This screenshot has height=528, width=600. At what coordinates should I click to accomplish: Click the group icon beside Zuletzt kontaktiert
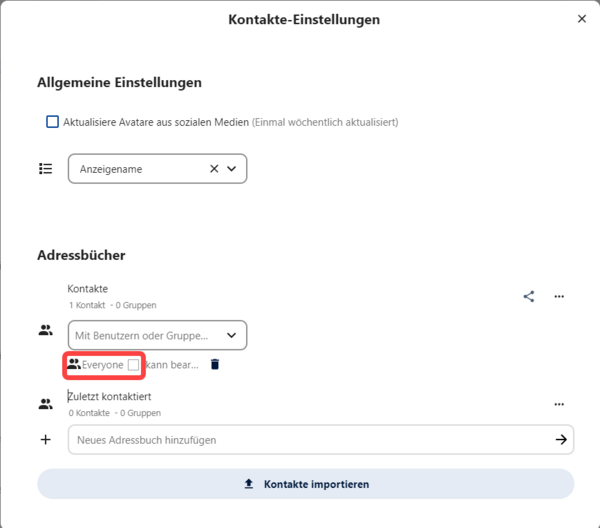coord(46,404)
